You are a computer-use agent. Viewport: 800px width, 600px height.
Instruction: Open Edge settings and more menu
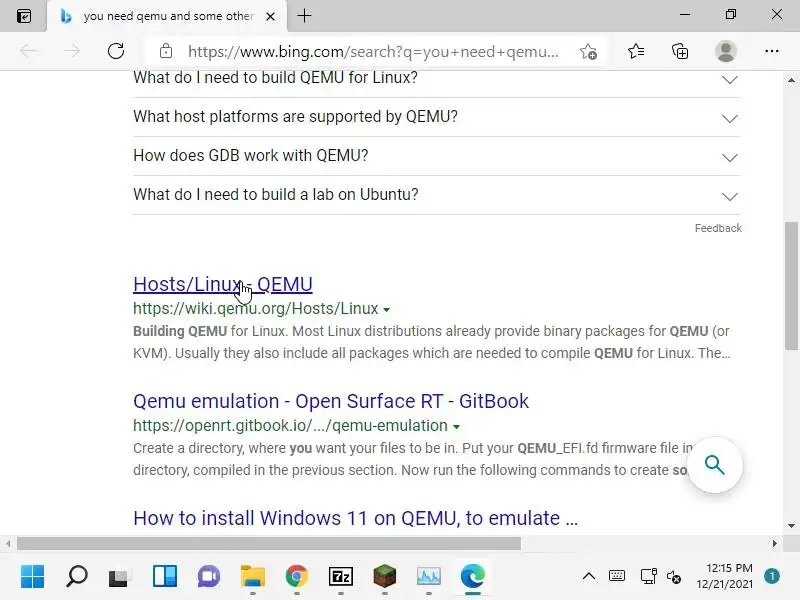771,51
